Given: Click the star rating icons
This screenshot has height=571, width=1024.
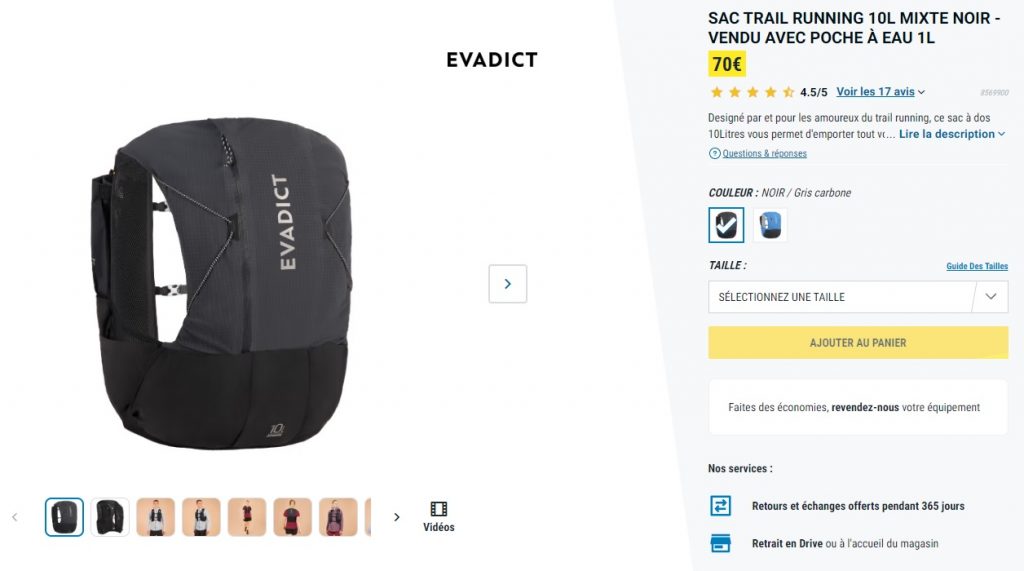Looking at the screenshot, I should [x=752, y=92].
